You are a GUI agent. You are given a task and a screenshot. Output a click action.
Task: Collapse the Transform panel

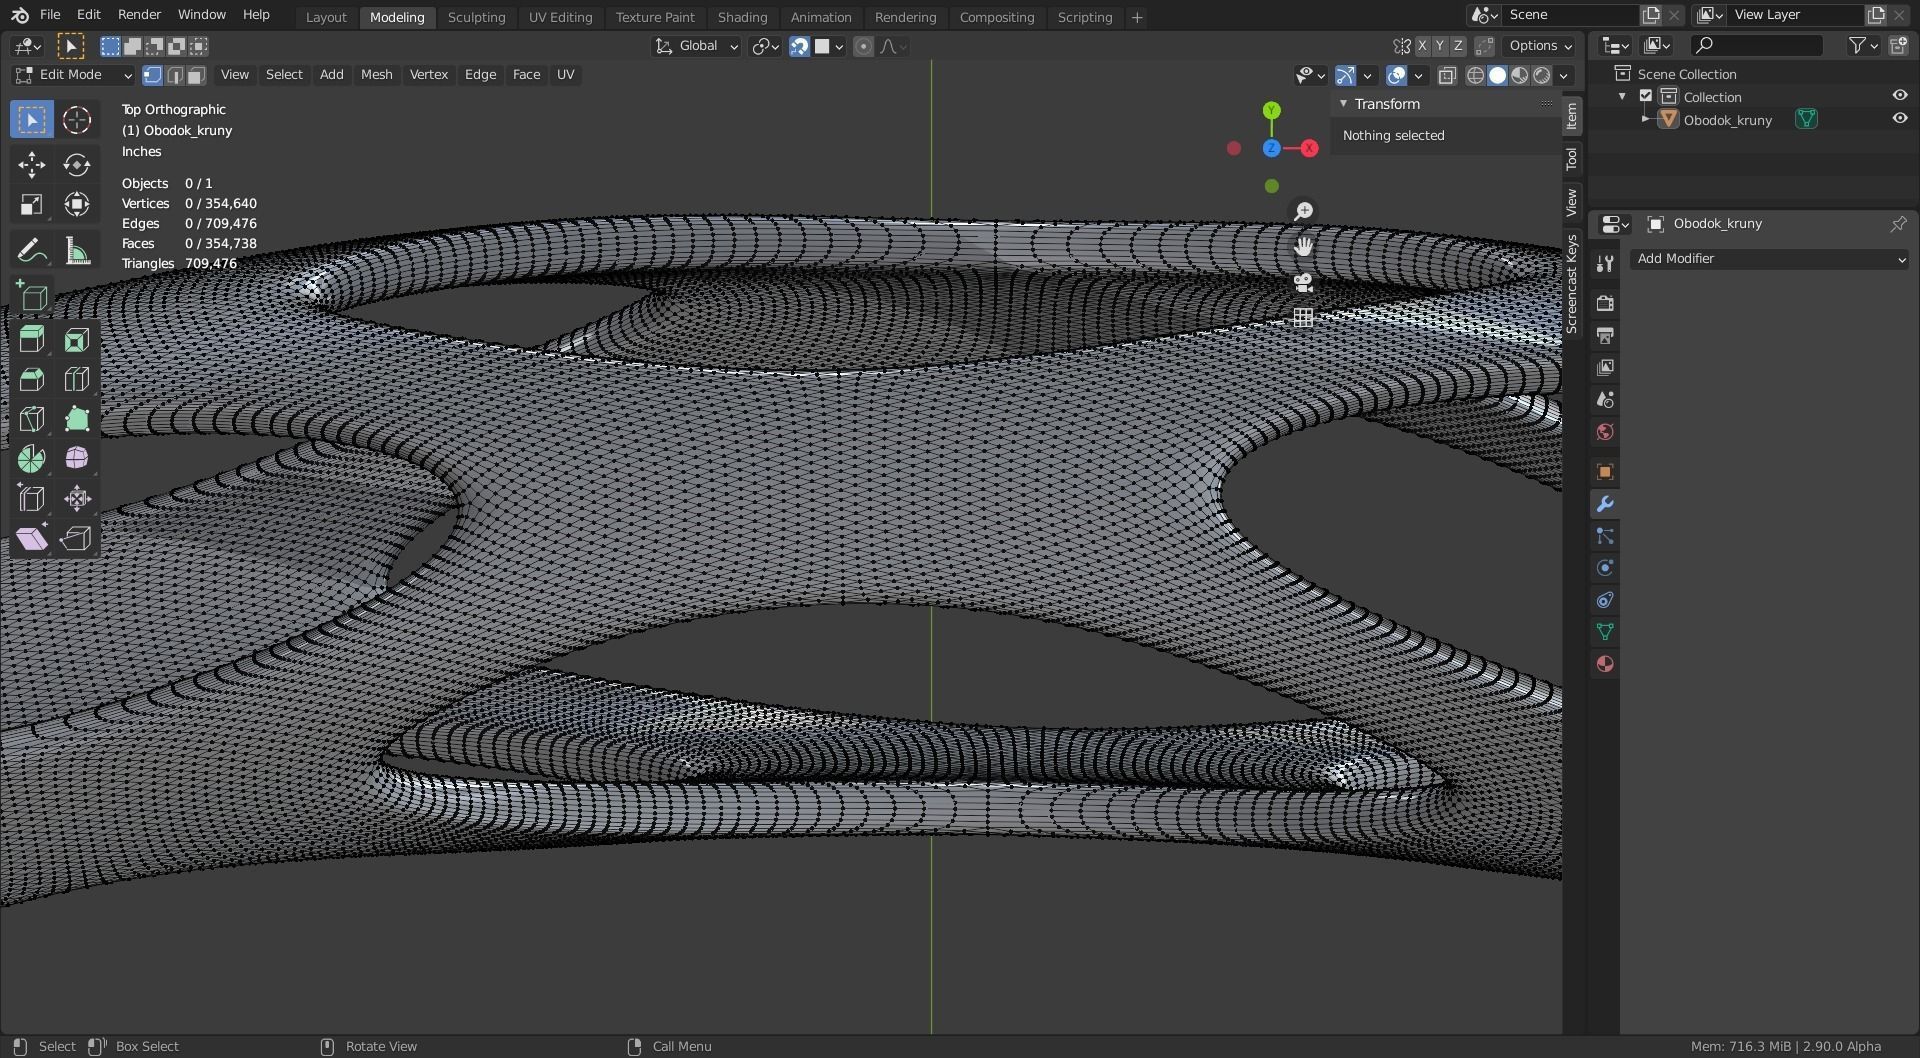[x=1344, y=104]
